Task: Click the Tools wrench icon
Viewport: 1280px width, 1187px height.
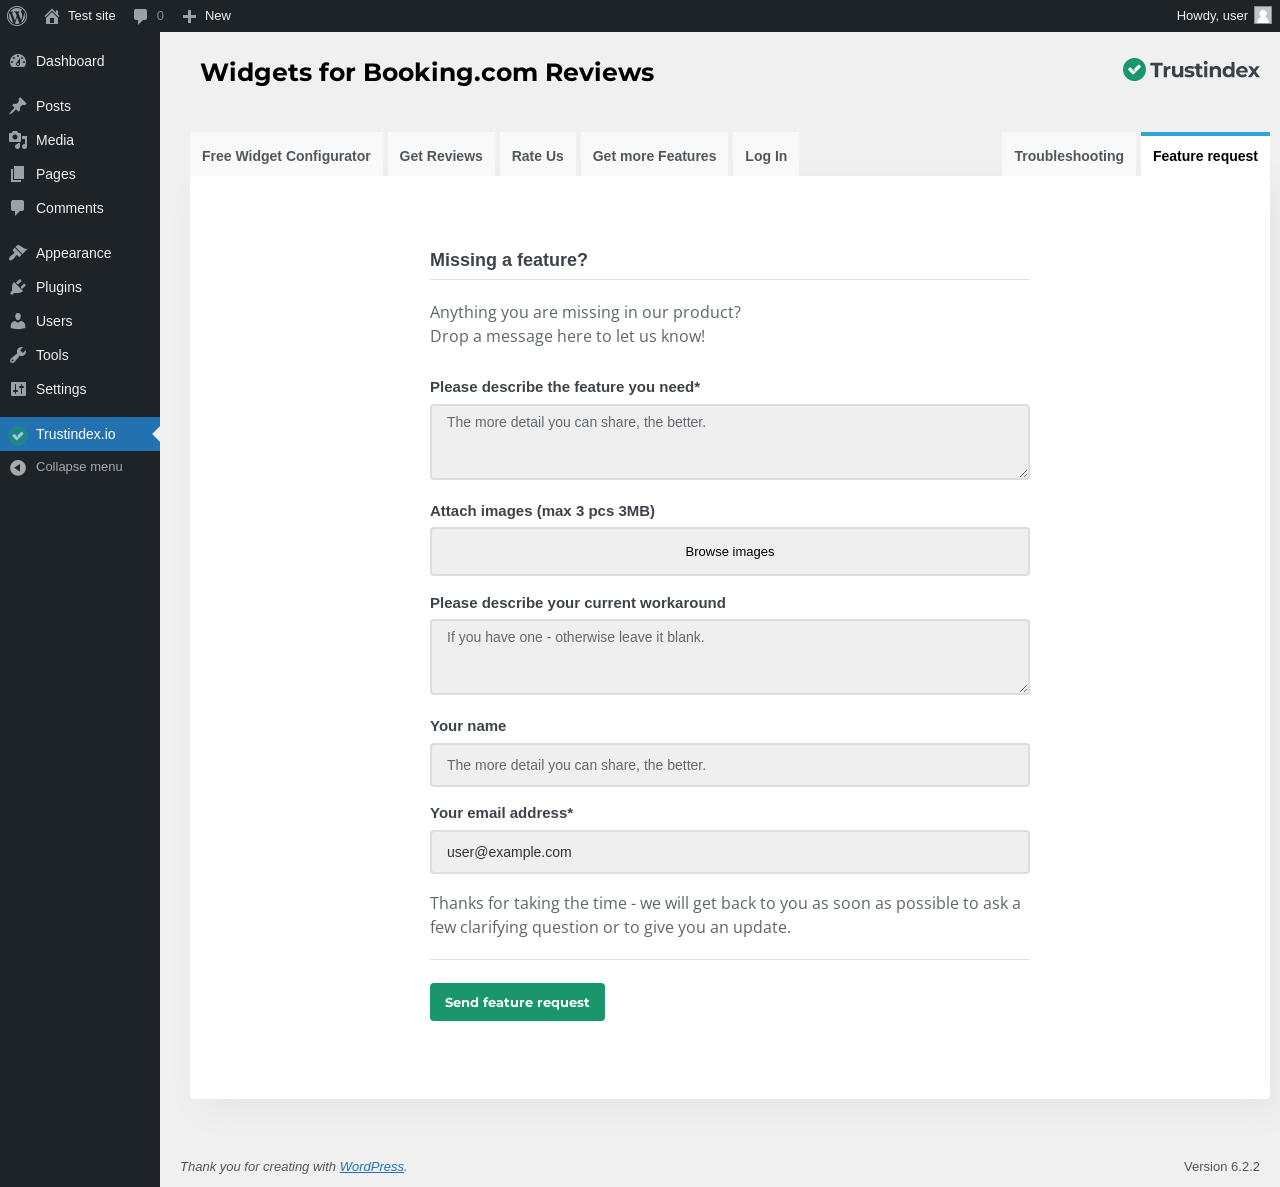Action: coord(18,355)
